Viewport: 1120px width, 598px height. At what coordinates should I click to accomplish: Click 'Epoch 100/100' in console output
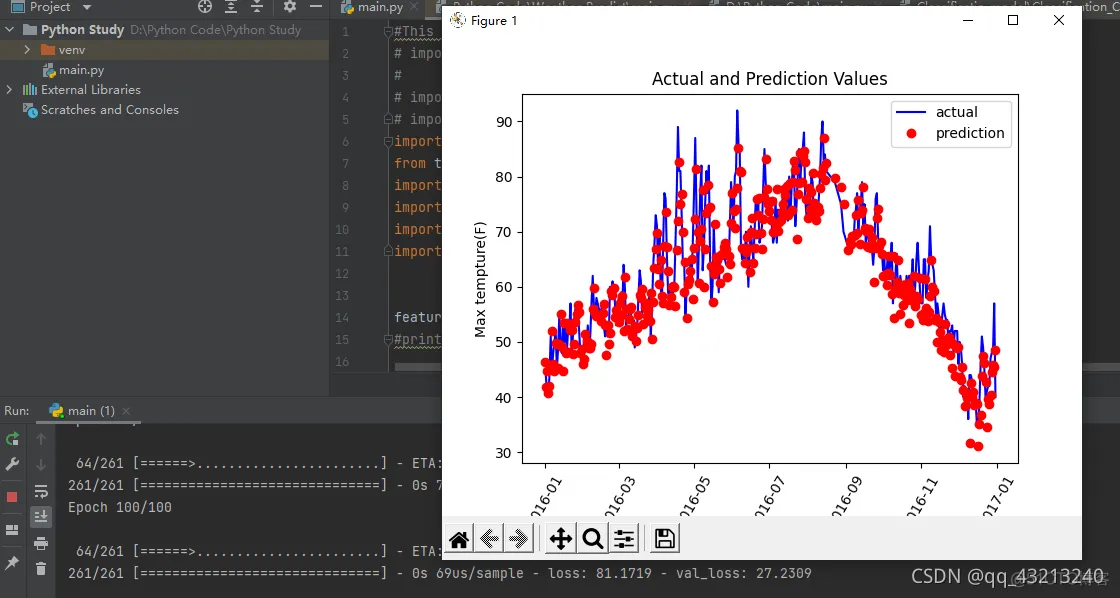point(119,507)
